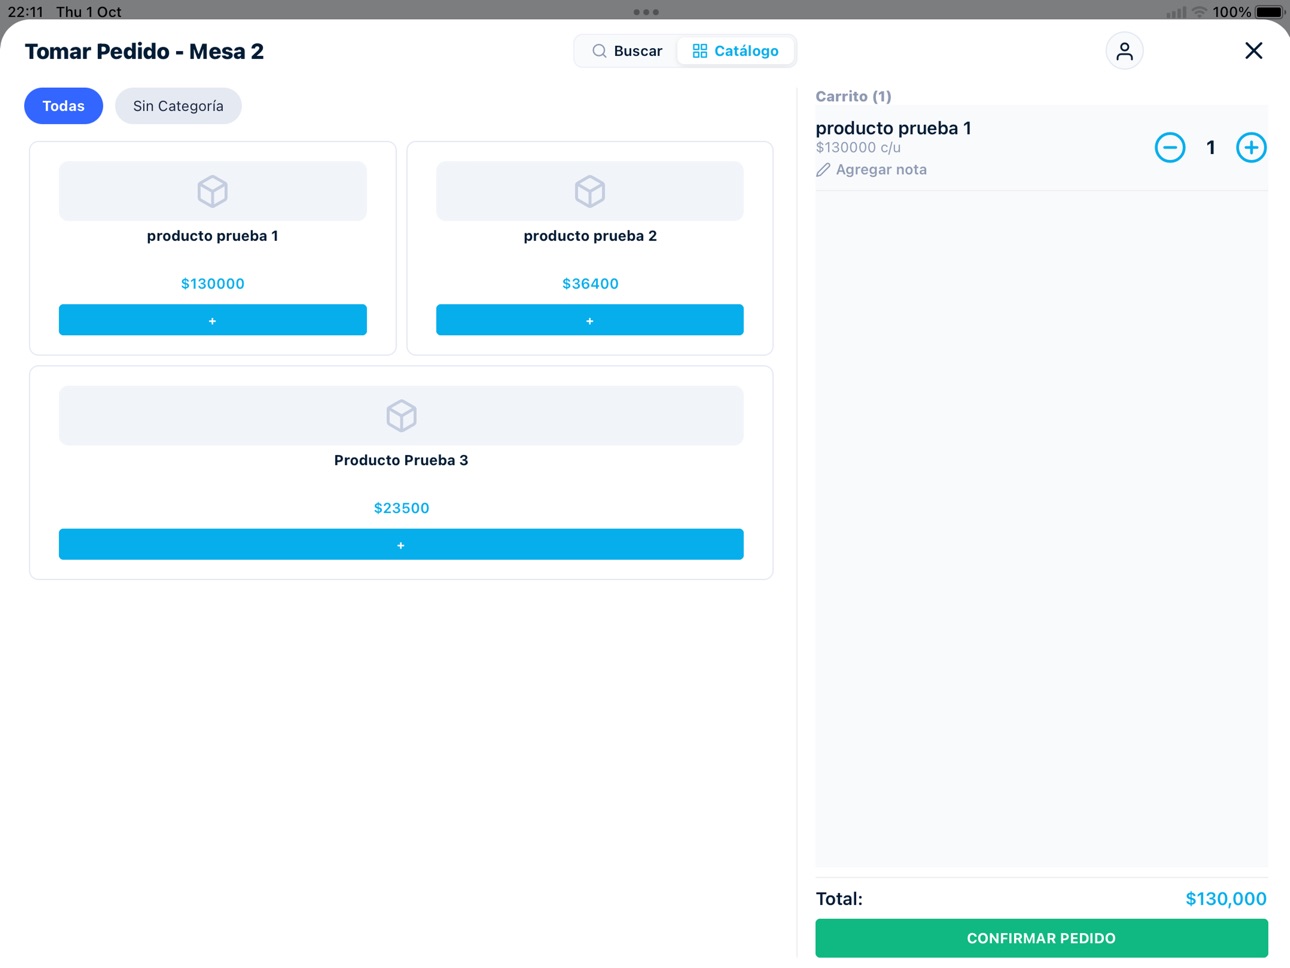
Task: Select the Todas category filter
Action: click(63, 106)
